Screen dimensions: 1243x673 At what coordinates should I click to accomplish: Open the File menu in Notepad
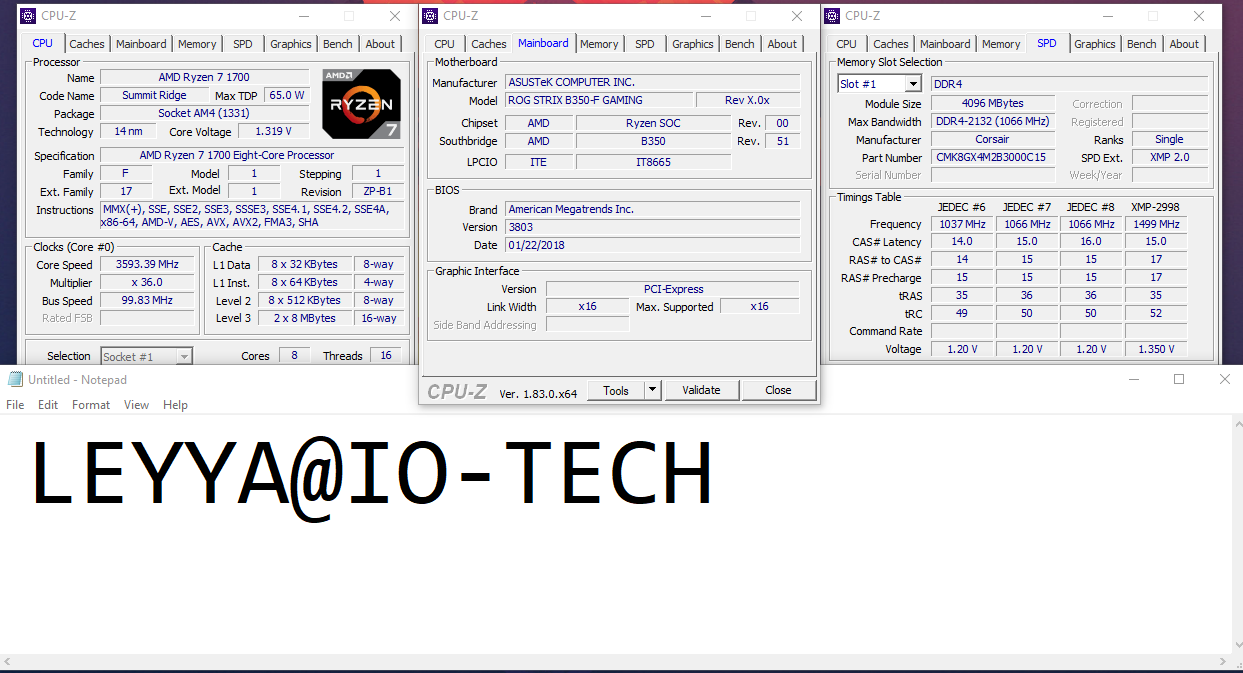[x=15, y=405]
